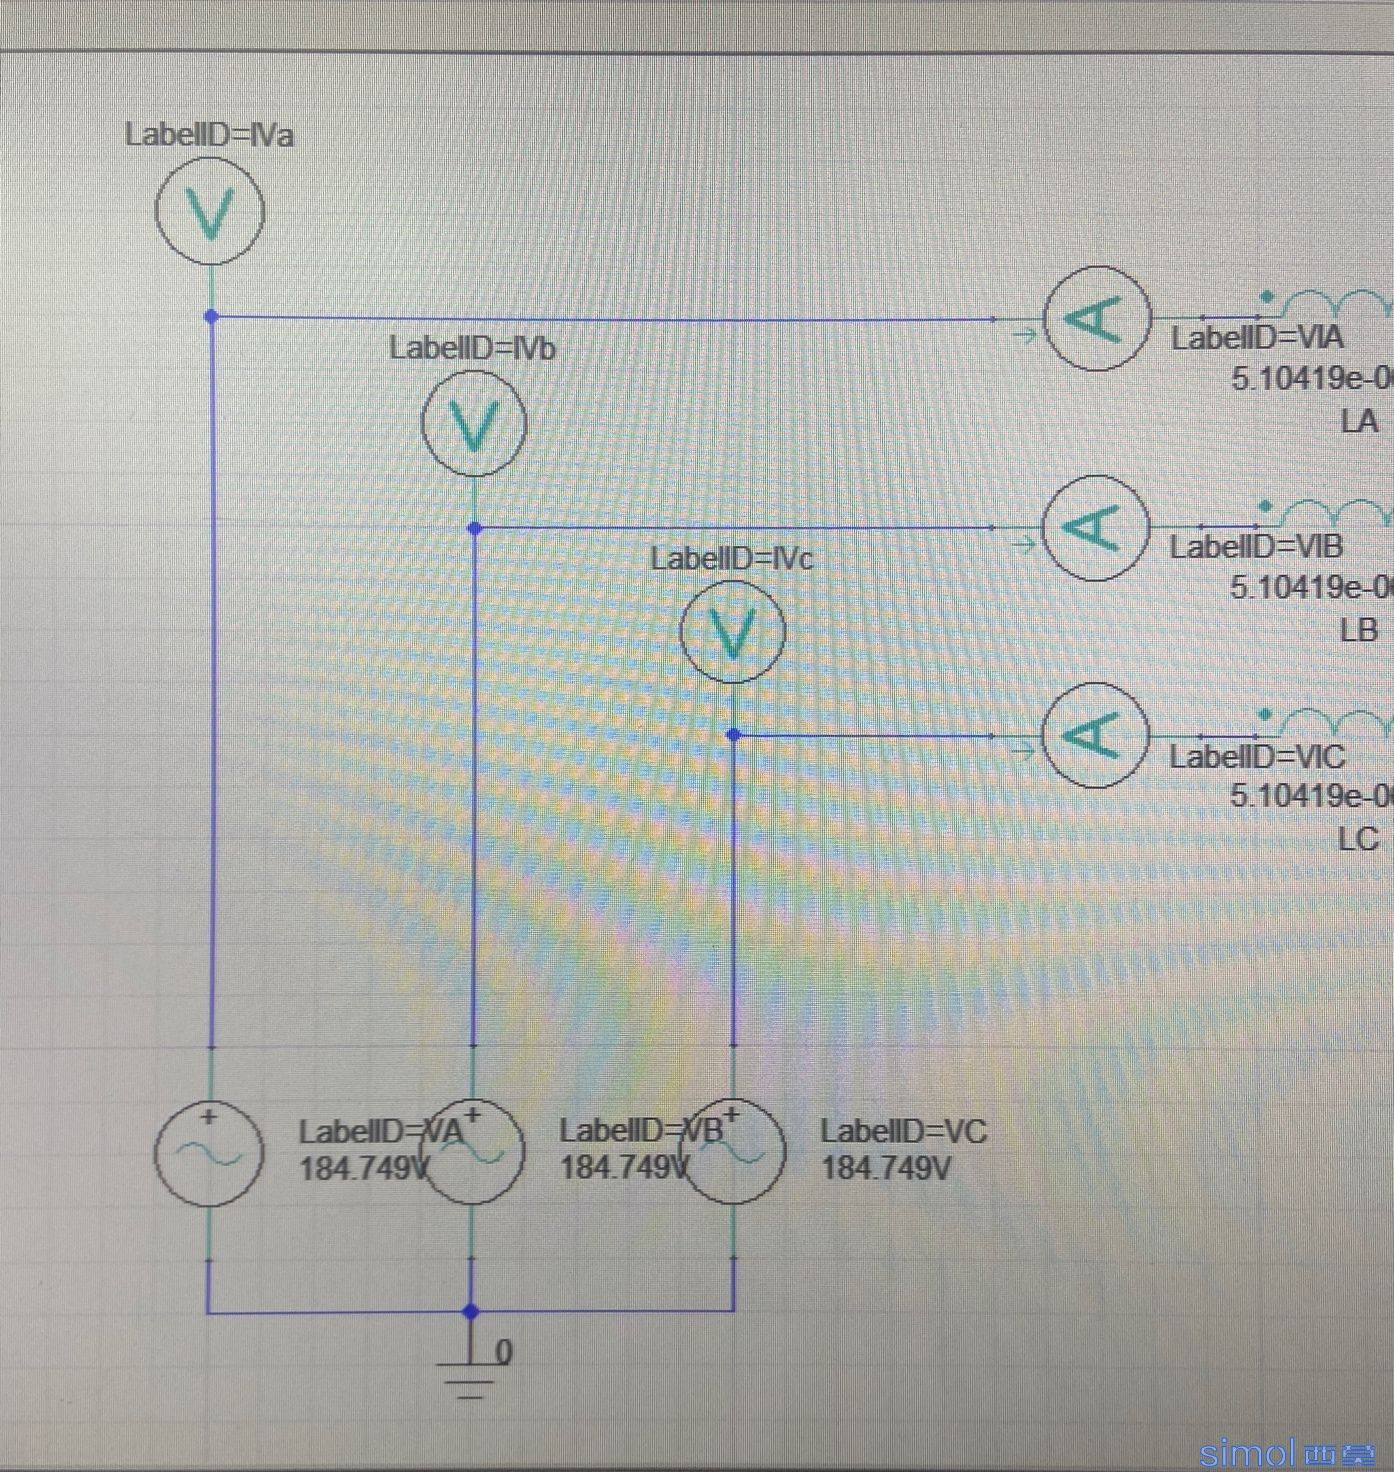Click the LabelID=VIA text
Viewport: 1394px width, 1472px height.
(1257, 338)
